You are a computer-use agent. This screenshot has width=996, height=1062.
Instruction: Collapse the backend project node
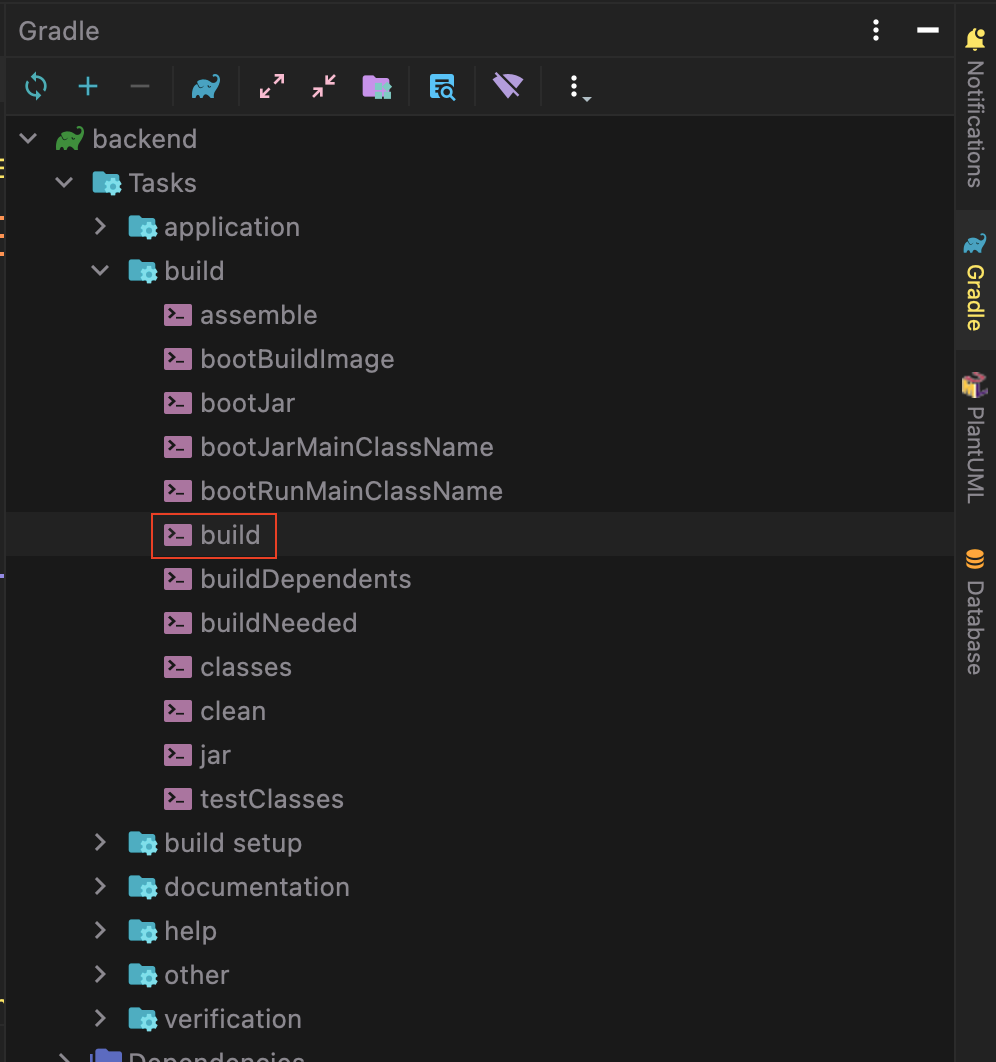click(28, 139)
